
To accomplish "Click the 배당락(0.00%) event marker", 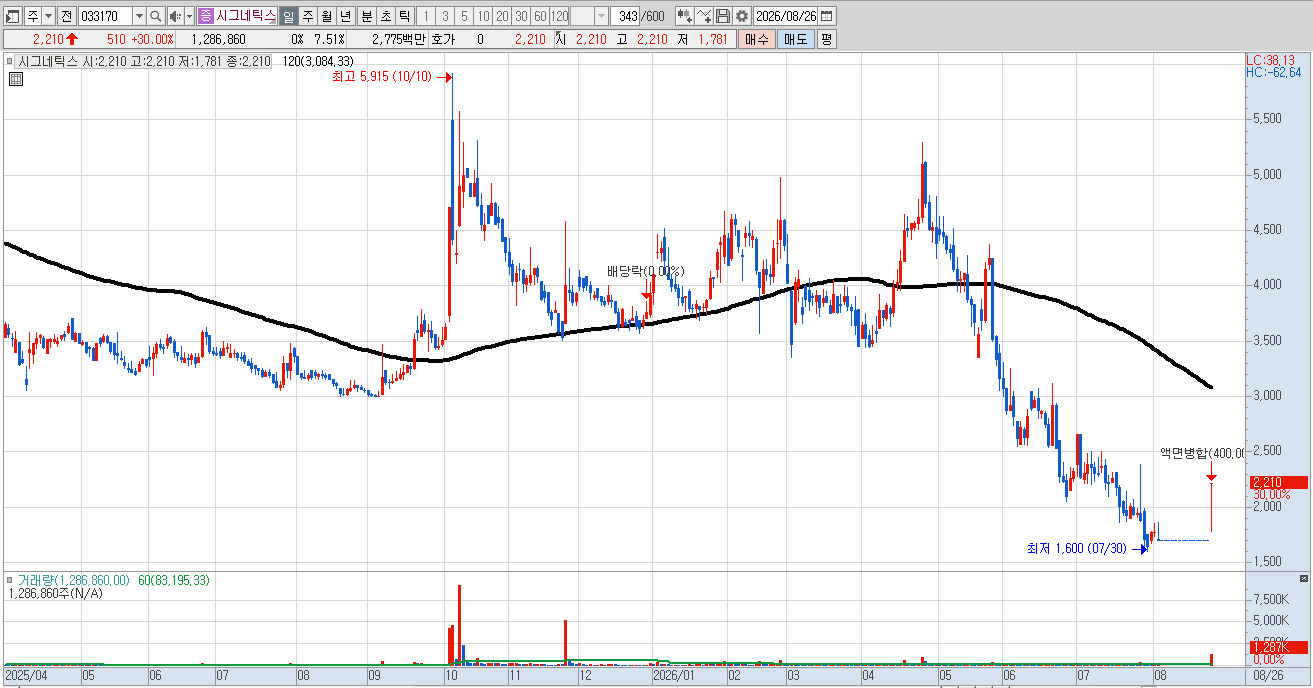I will pyautogui.click(x=646, y=271).
